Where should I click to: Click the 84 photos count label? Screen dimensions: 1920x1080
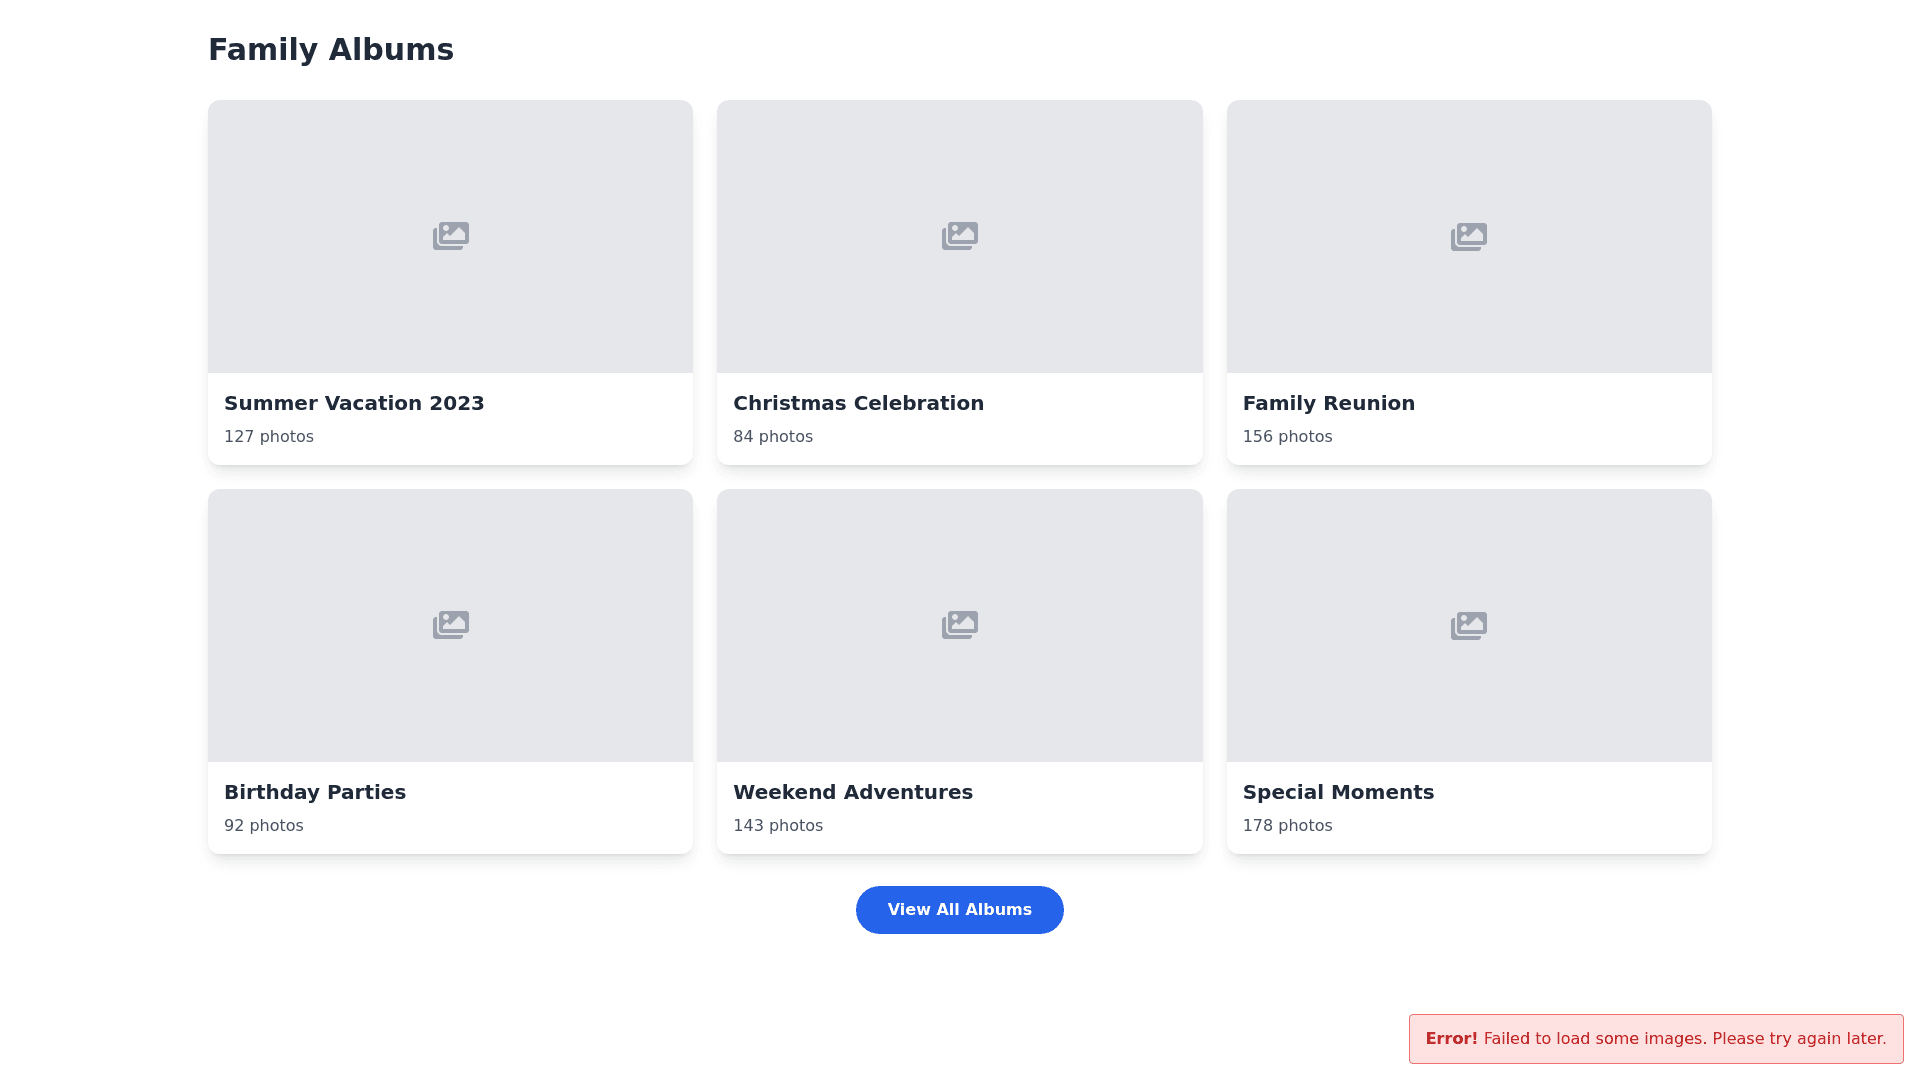773,437
